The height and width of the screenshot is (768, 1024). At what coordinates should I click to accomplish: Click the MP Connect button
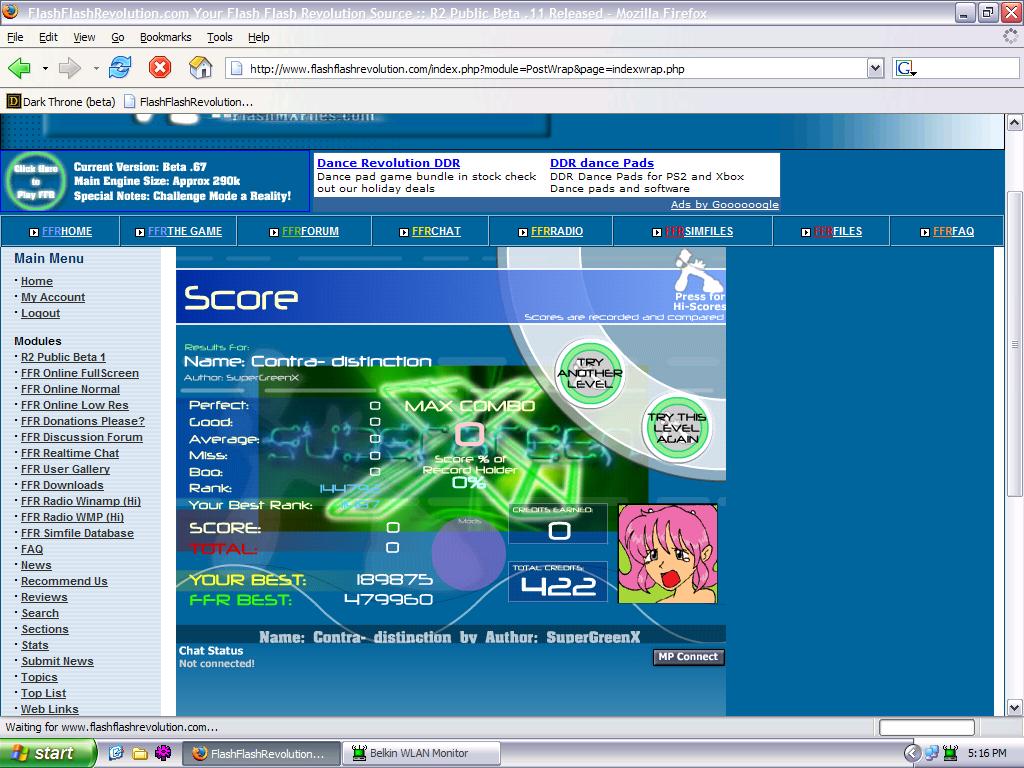coord(688,657)
